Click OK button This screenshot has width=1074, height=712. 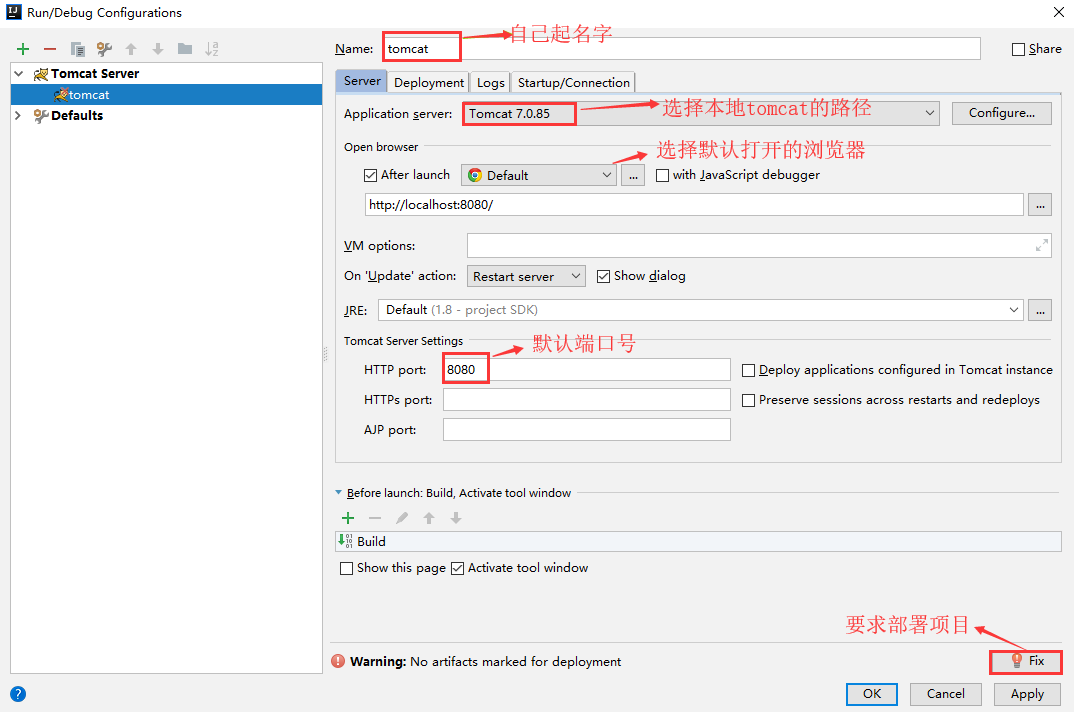[871, 693]
